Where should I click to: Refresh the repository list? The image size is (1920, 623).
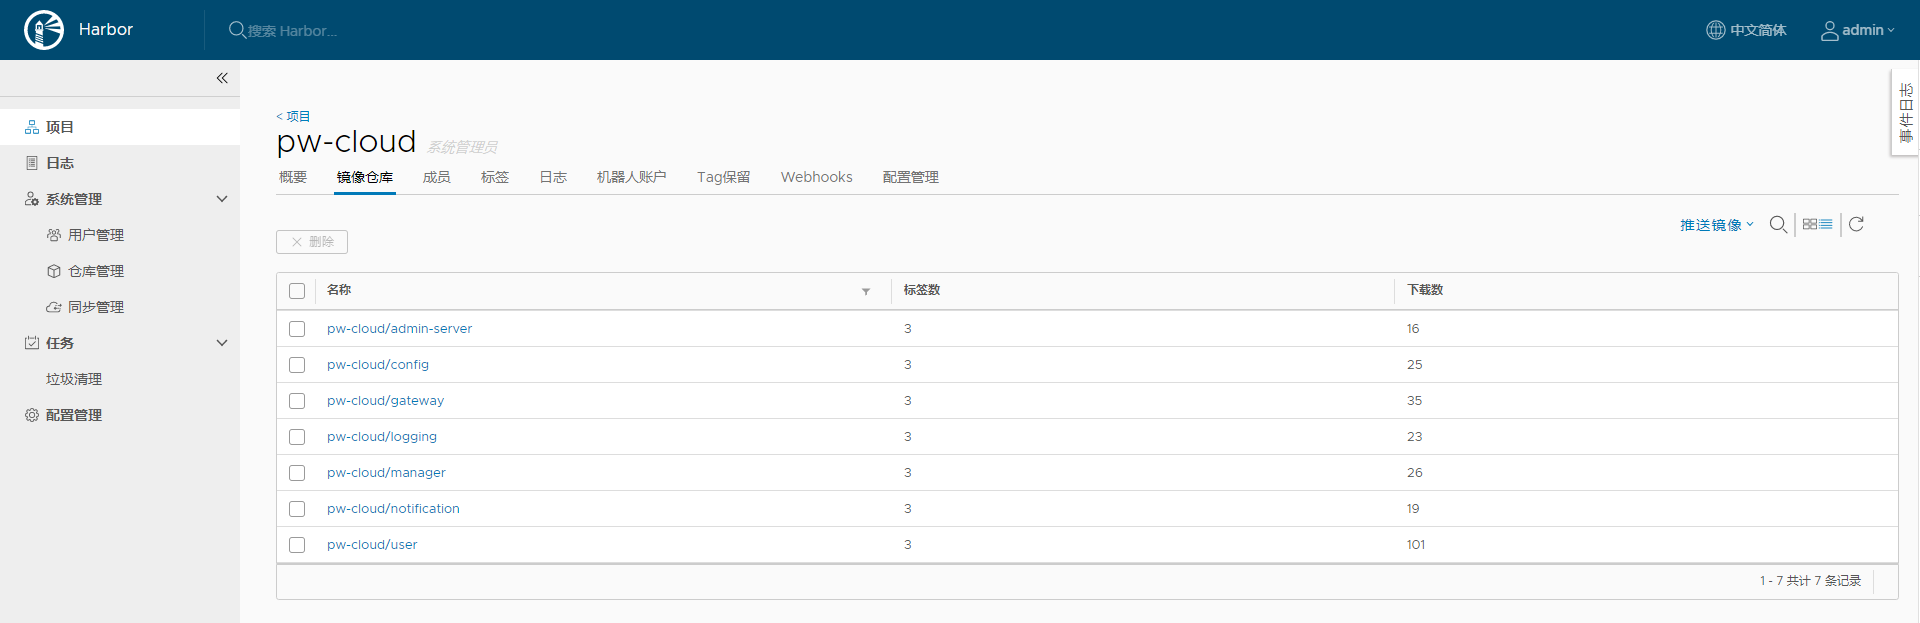1856,225
